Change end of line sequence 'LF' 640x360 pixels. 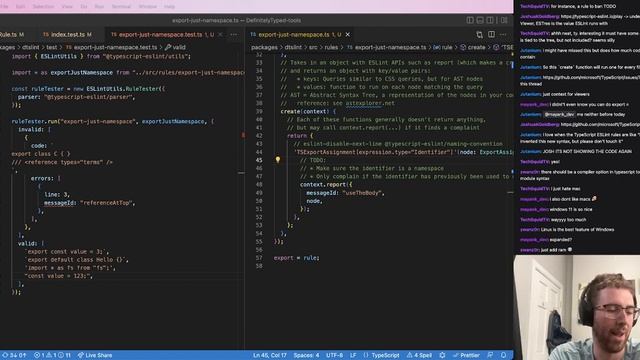point(353,355)
